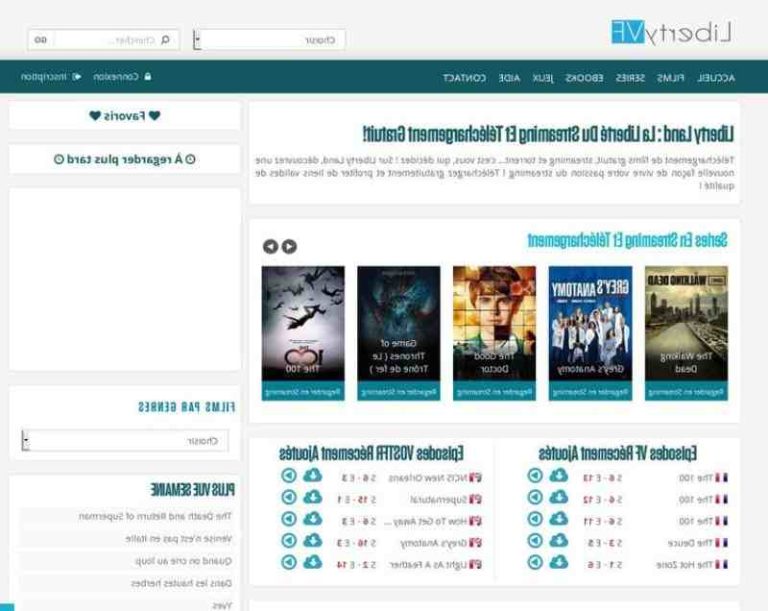The image size is (768, 611).
Task: Open the Game of Thrones poster thumbnail
Action: pyautogui.click(x=399, y=323)
